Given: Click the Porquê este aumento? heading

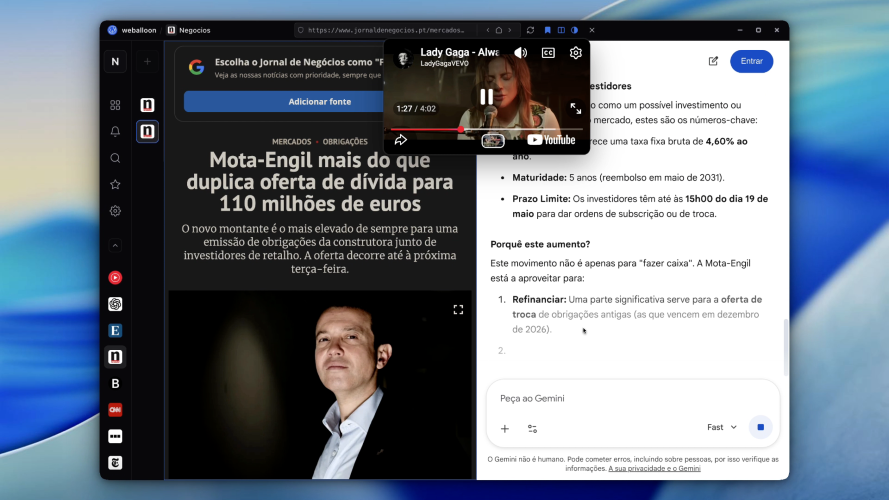Looking at the screenshot, I should [x=540, y=244].
